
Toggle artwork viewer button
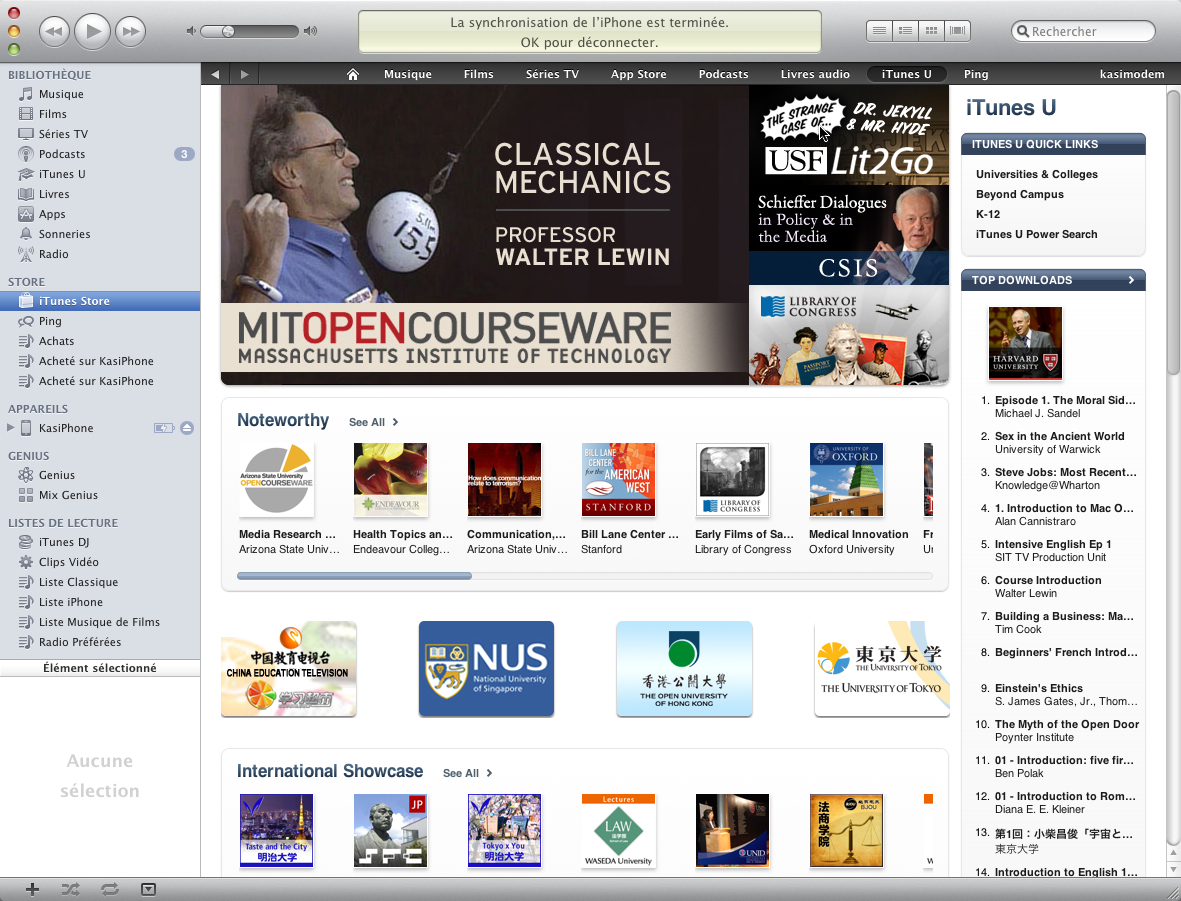148,890
